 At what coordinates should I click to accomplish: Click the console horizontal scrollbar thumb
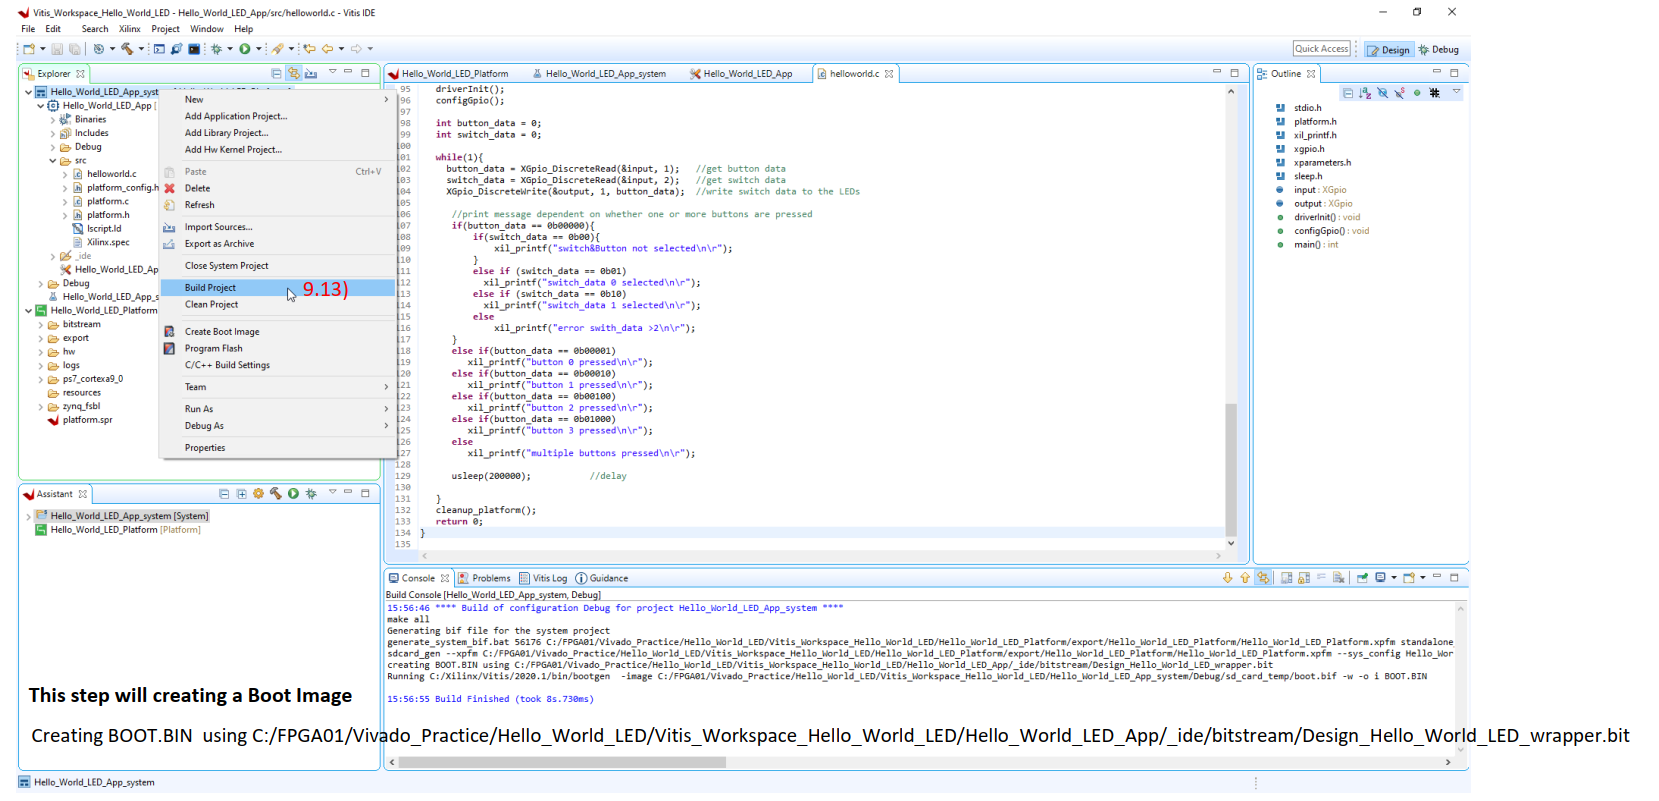point(562,762)
